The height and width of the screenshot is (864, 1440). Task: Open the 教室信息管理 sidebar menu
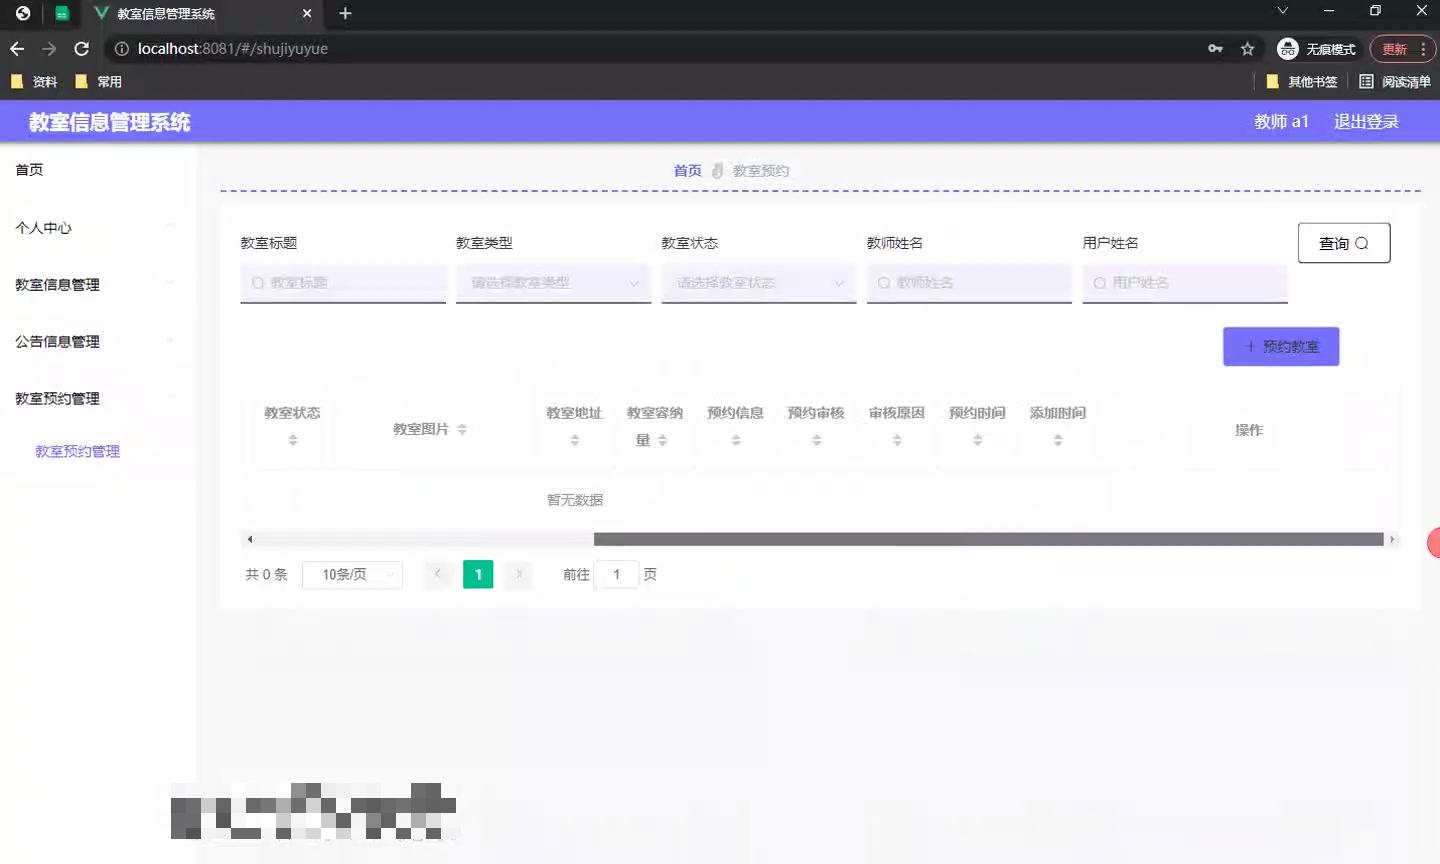[x=57, y=284]
